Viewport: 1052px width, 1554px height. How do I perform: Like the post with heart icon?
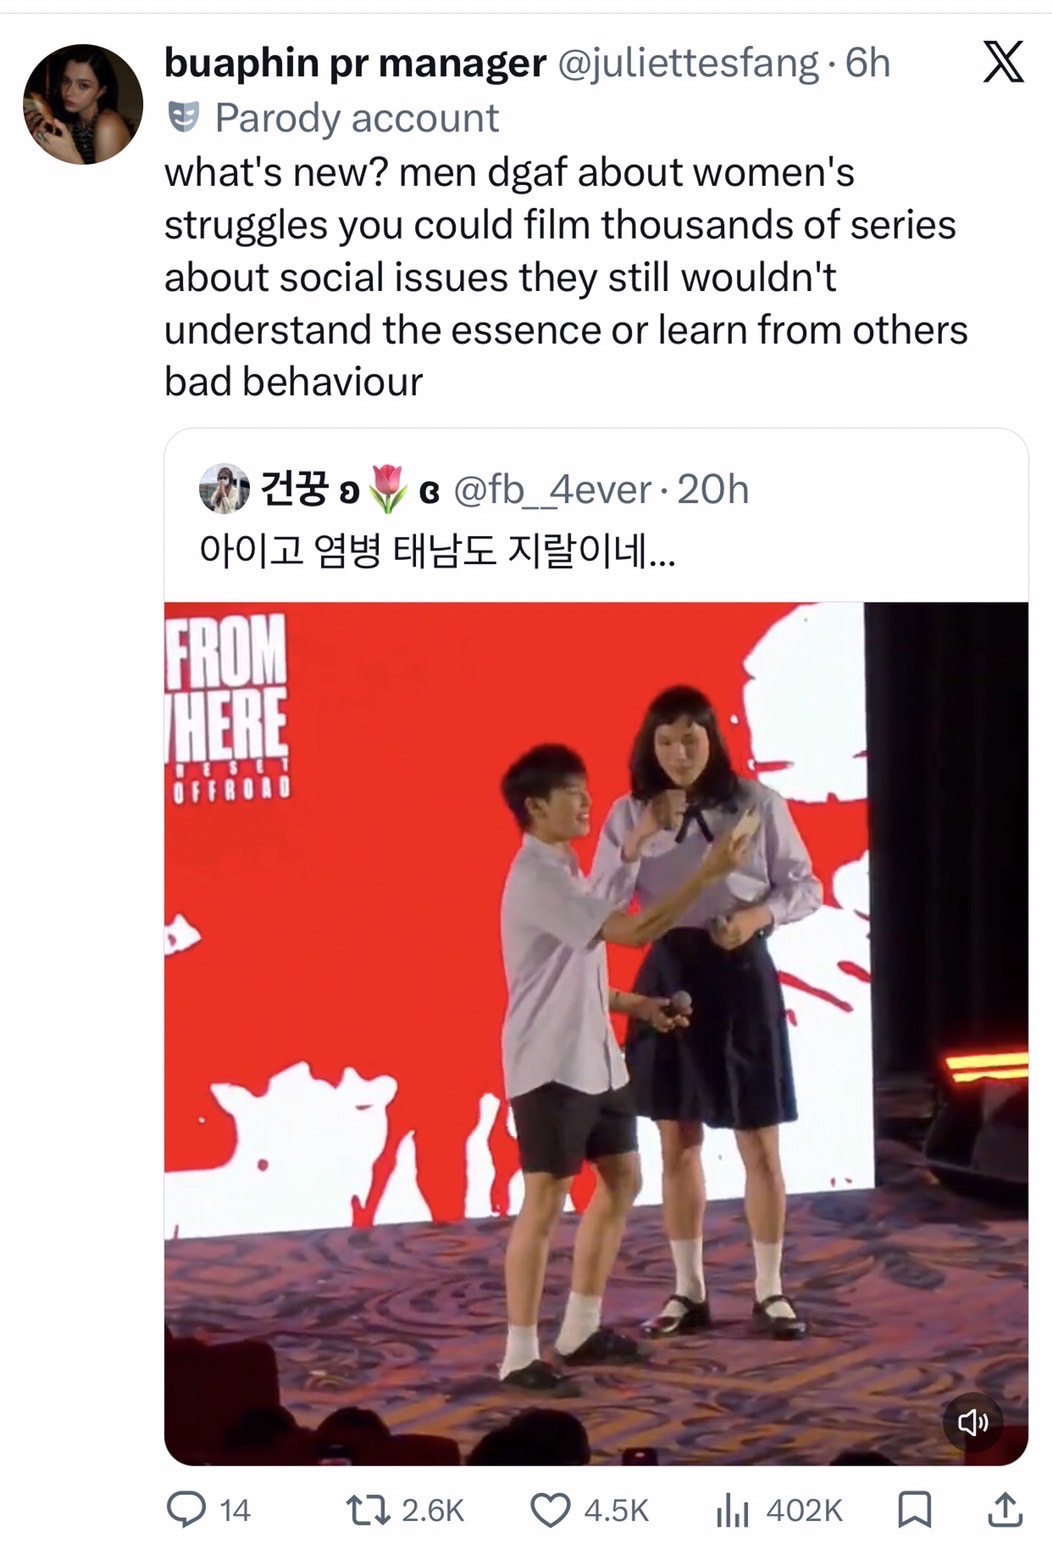[550, 1510]
